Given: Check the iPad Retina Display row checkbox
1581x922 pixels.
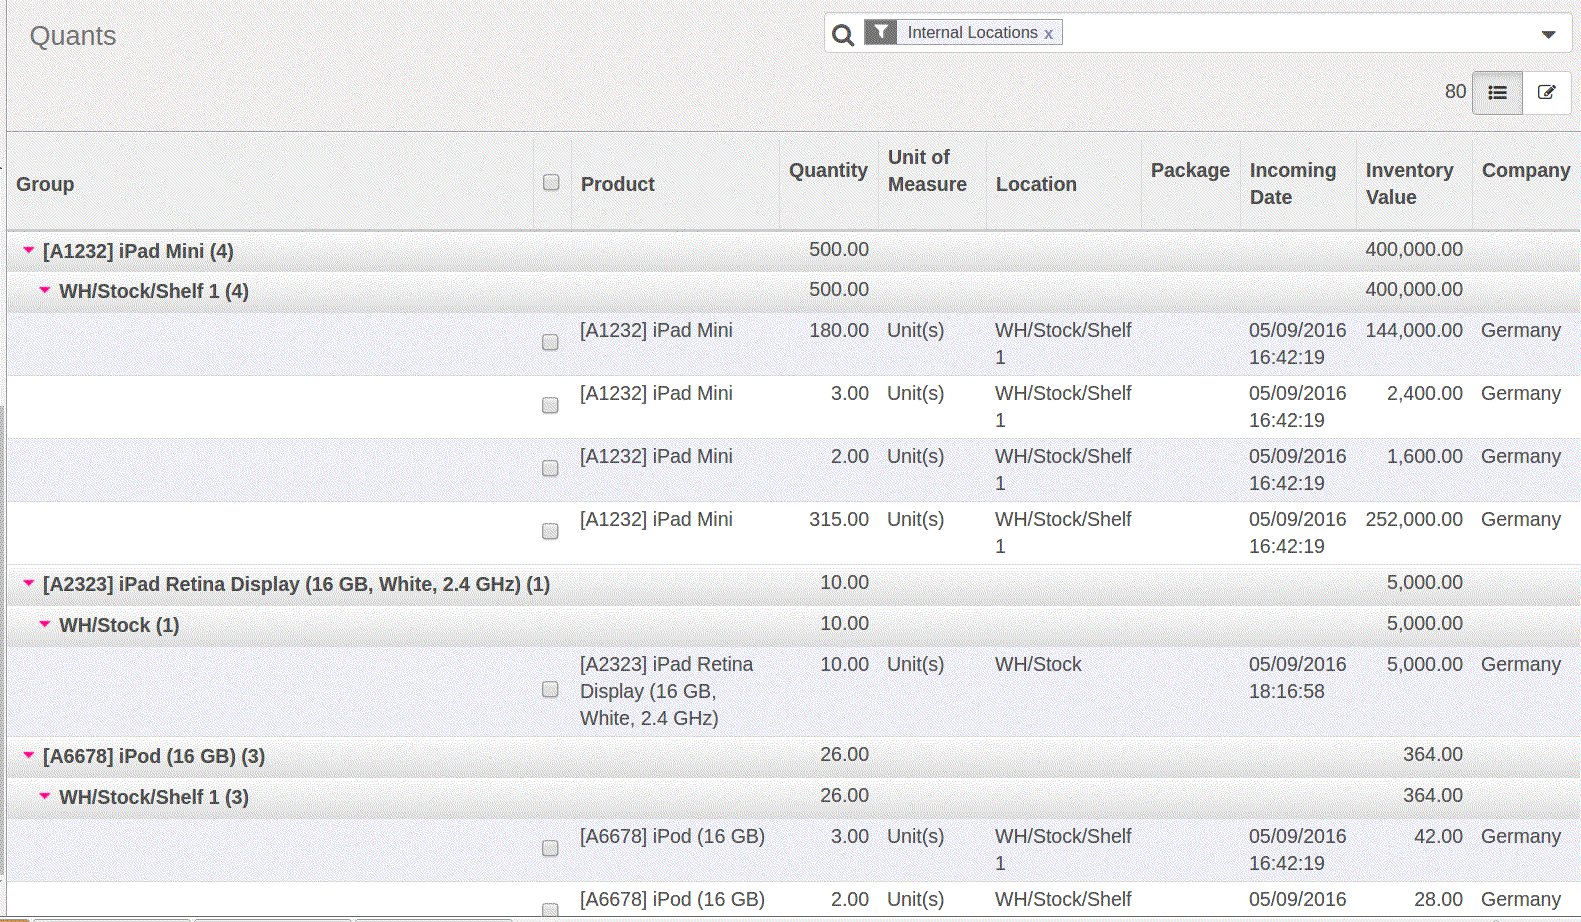Looking at the screenshot, I should click(550, 689).
